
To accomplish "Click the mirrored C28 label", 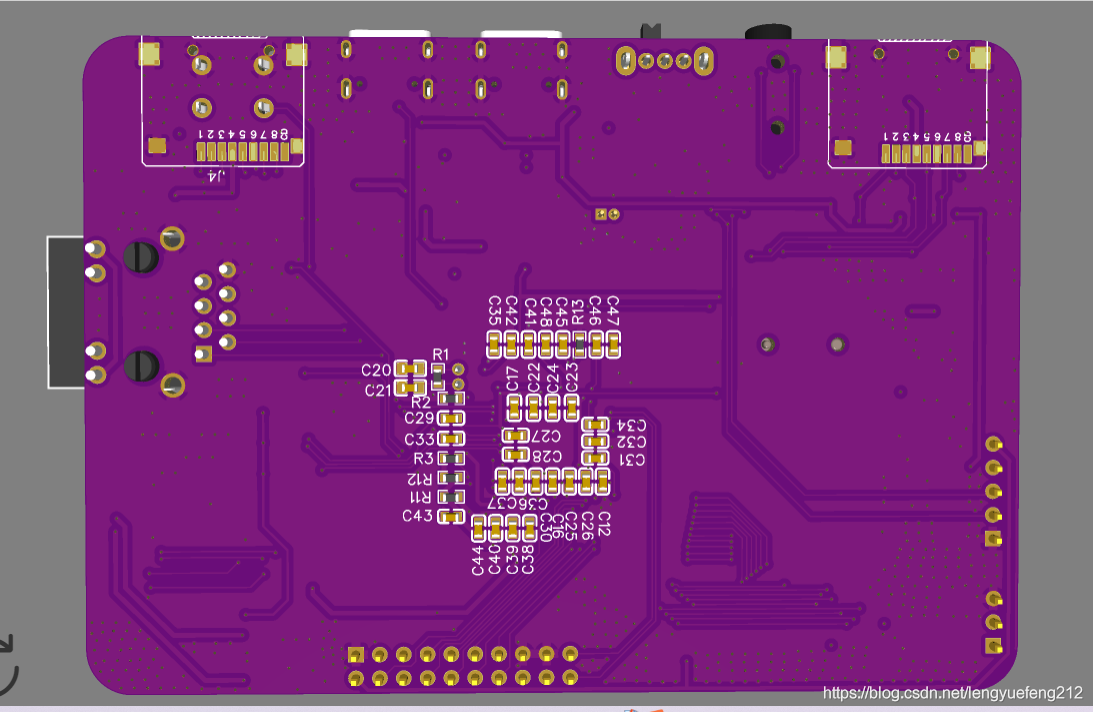I will pyautogui.click(x=547, y=456).
